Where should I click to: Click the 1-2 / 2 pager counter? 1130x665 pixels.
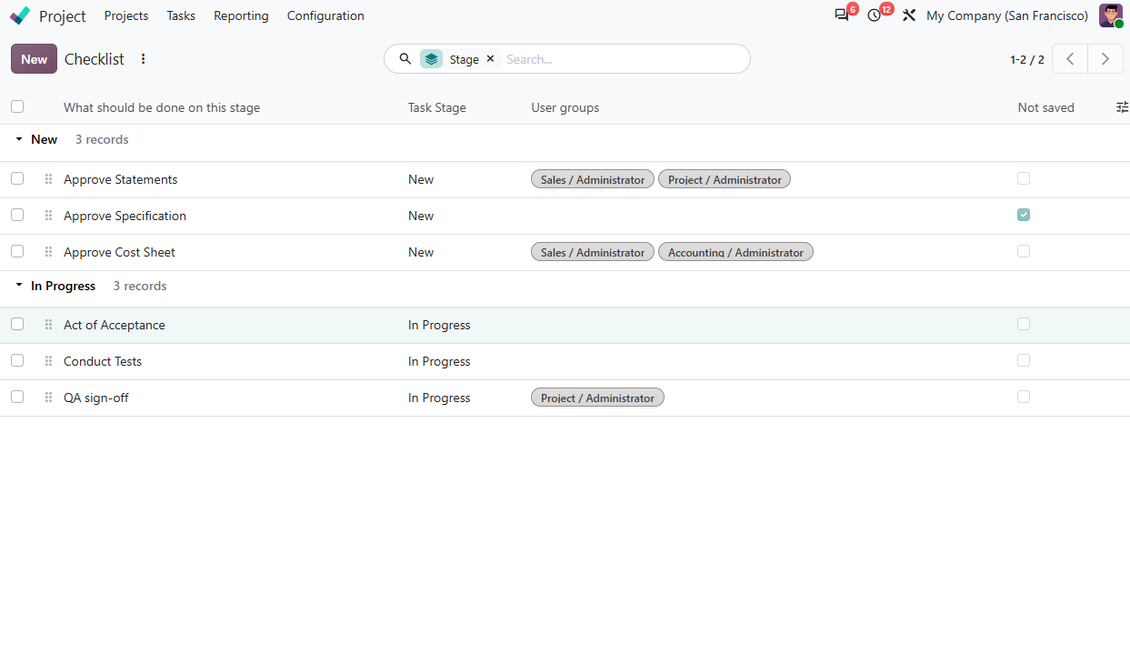1027,60
